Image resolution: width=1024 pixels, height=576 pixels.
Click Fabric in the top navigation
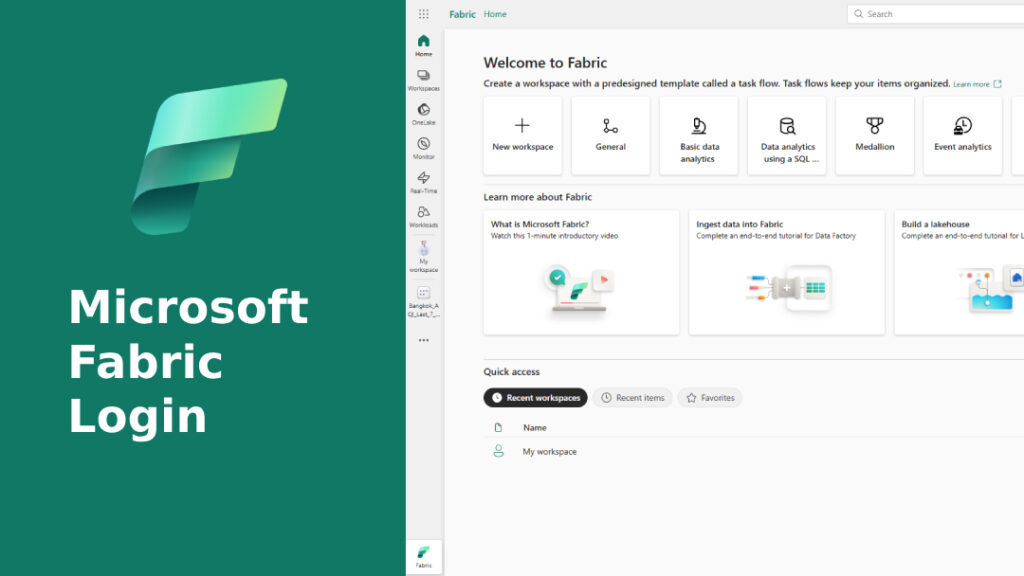point(461,14)
